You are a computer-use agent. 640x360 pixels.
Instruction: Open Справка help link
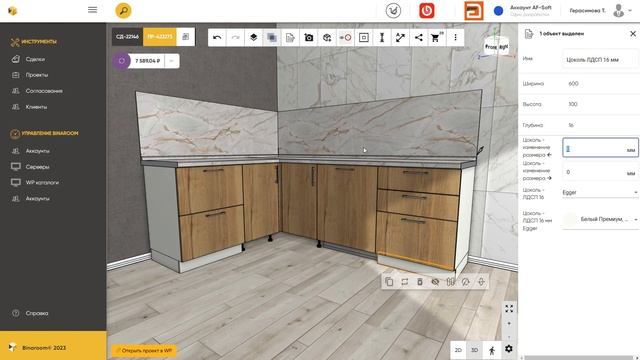[x=37, y=313]
